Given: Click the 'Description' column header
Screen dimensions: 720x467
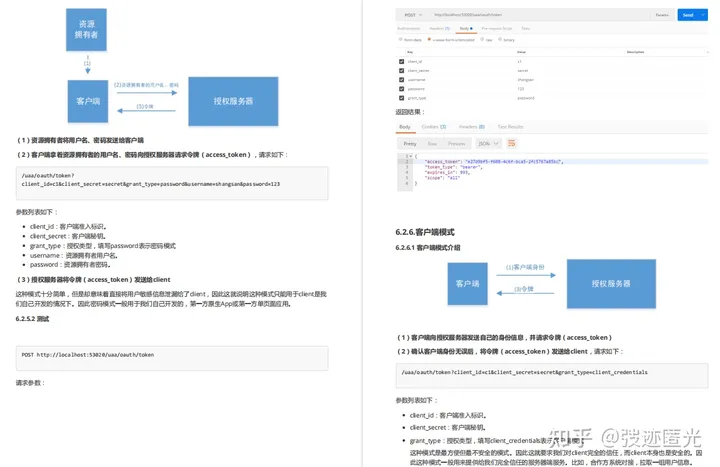Looking at the screenshot, I should coord(636,52).
